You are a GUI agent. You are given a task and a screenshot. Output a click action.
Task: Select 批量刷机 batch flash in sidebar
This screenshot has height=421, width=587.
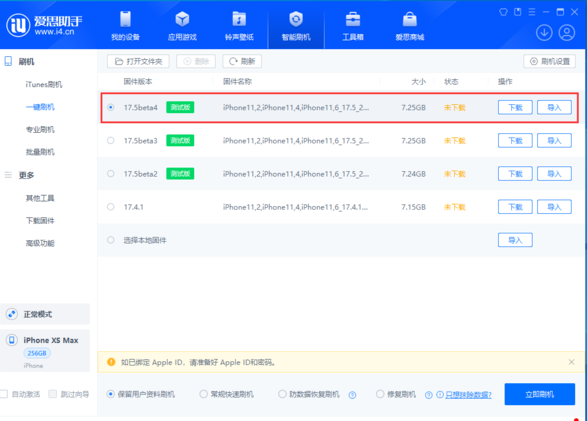40,152
